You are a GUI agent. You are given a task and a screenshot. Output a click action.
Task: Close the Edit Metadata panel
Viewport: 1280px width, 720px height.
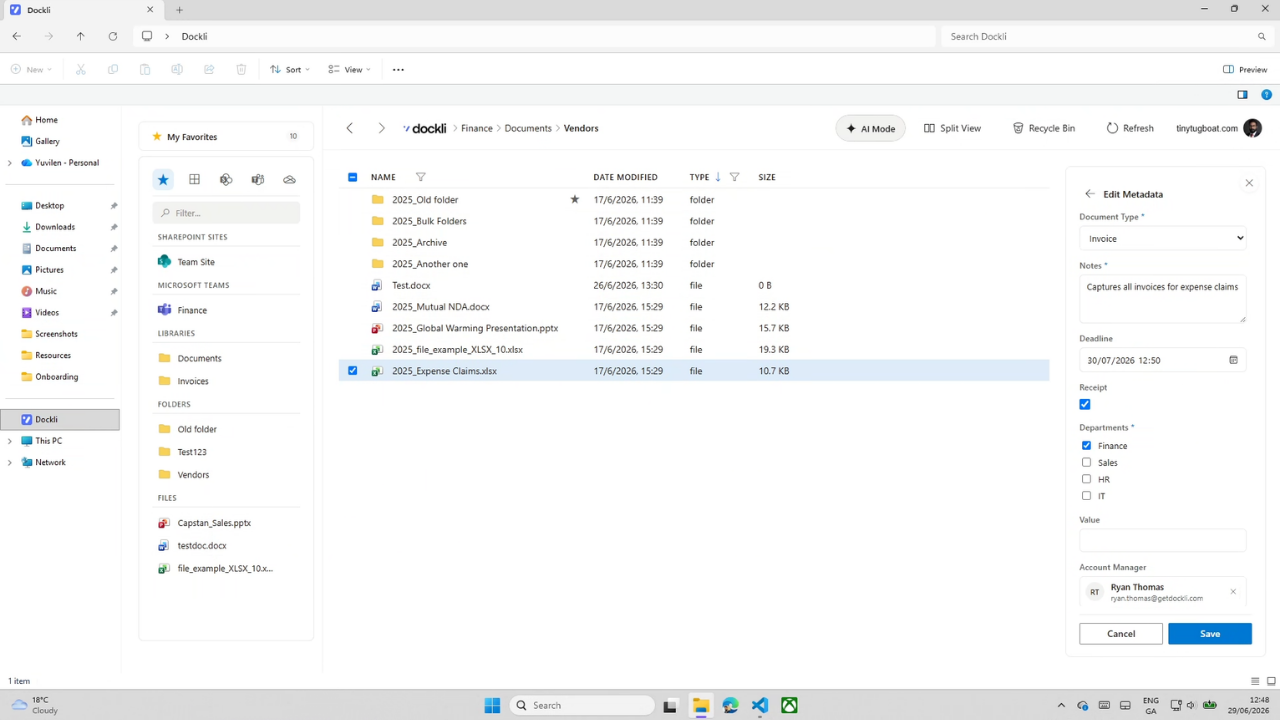tap(1249, 183)
